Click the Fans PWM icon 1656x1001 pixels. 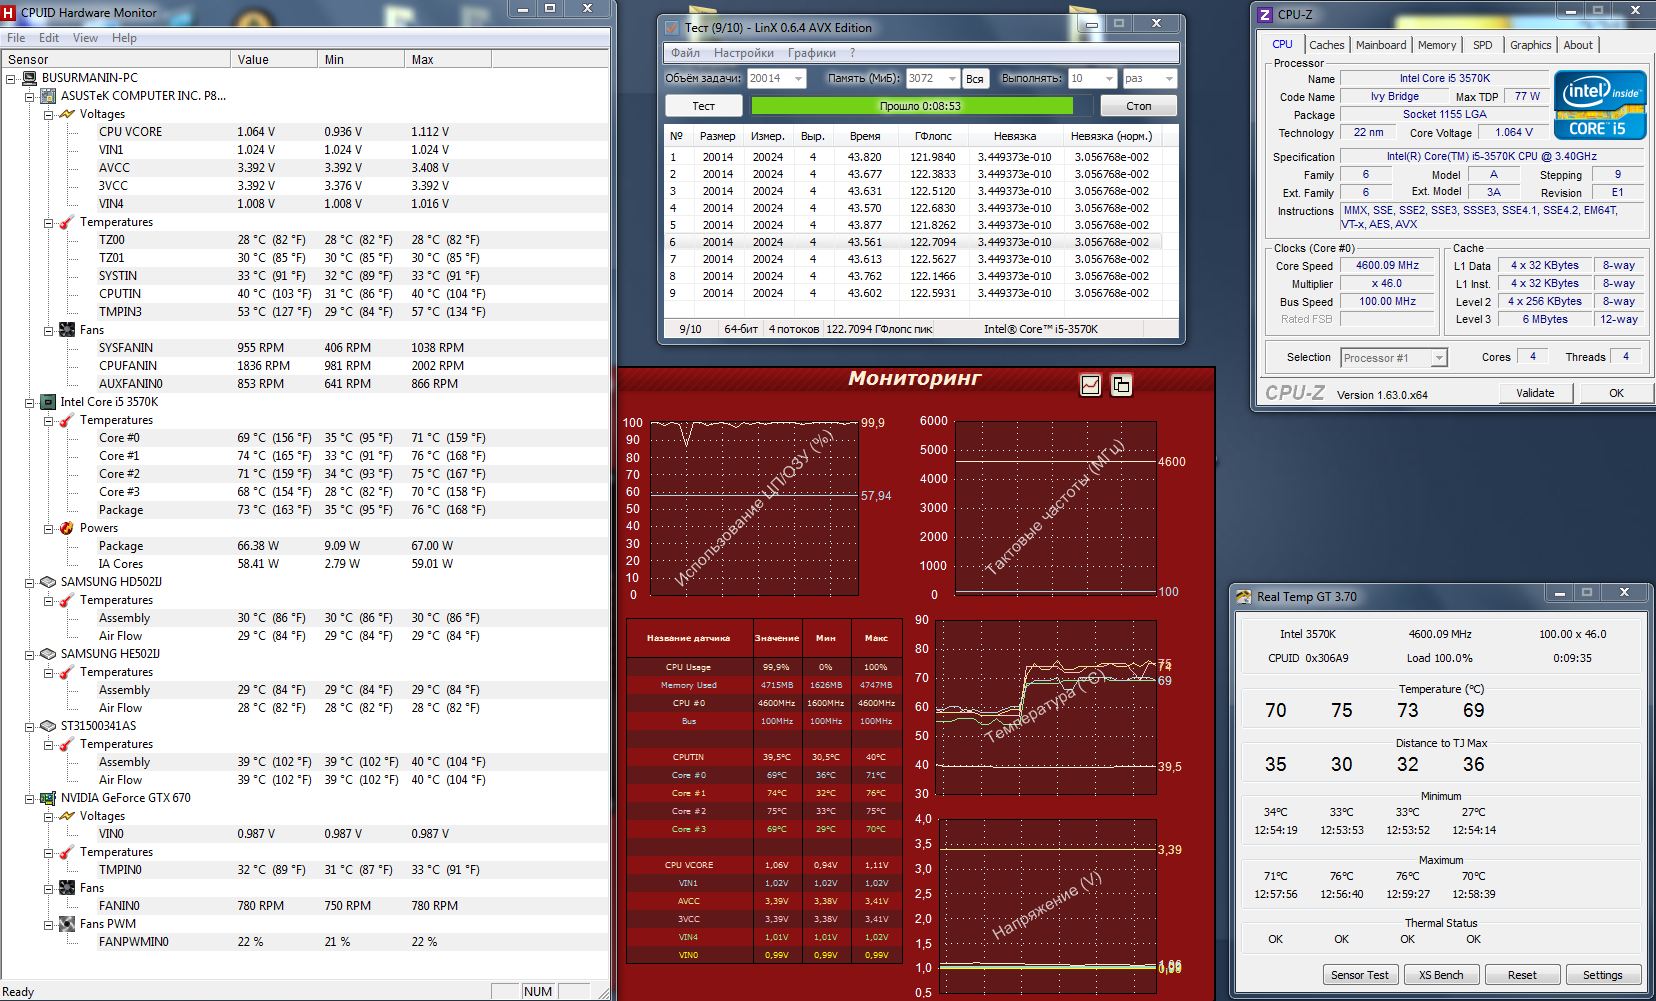[x=67, y=924]
